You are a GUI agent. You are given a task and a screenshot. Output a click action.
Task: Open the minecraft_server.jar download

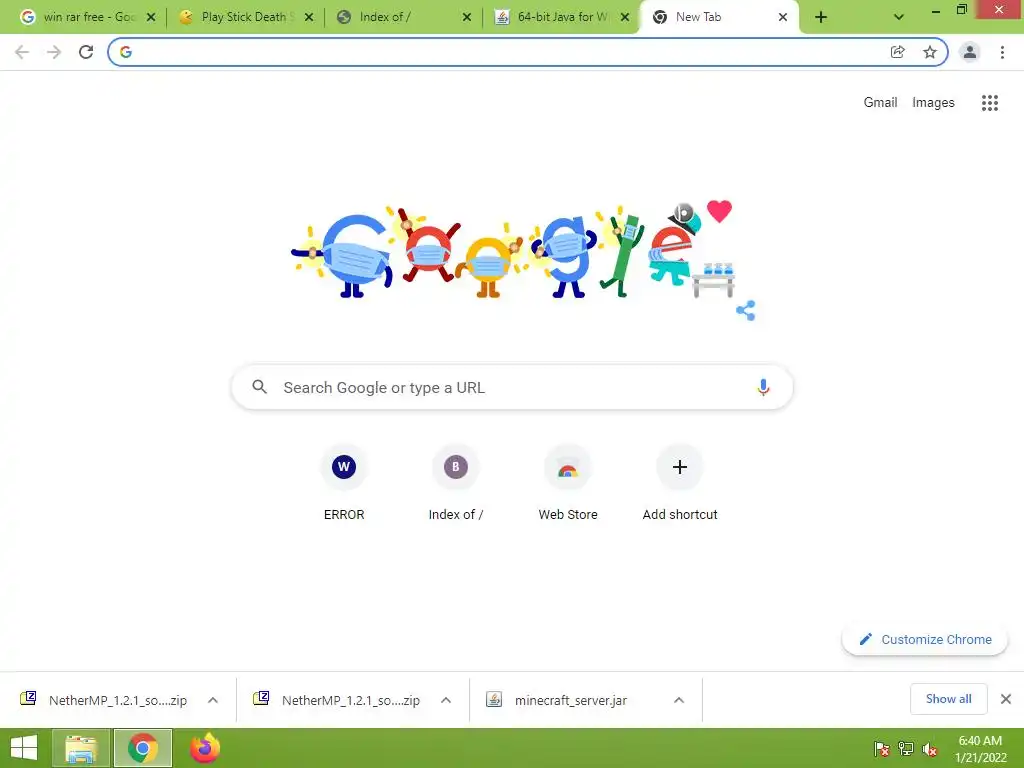(571, 700)
